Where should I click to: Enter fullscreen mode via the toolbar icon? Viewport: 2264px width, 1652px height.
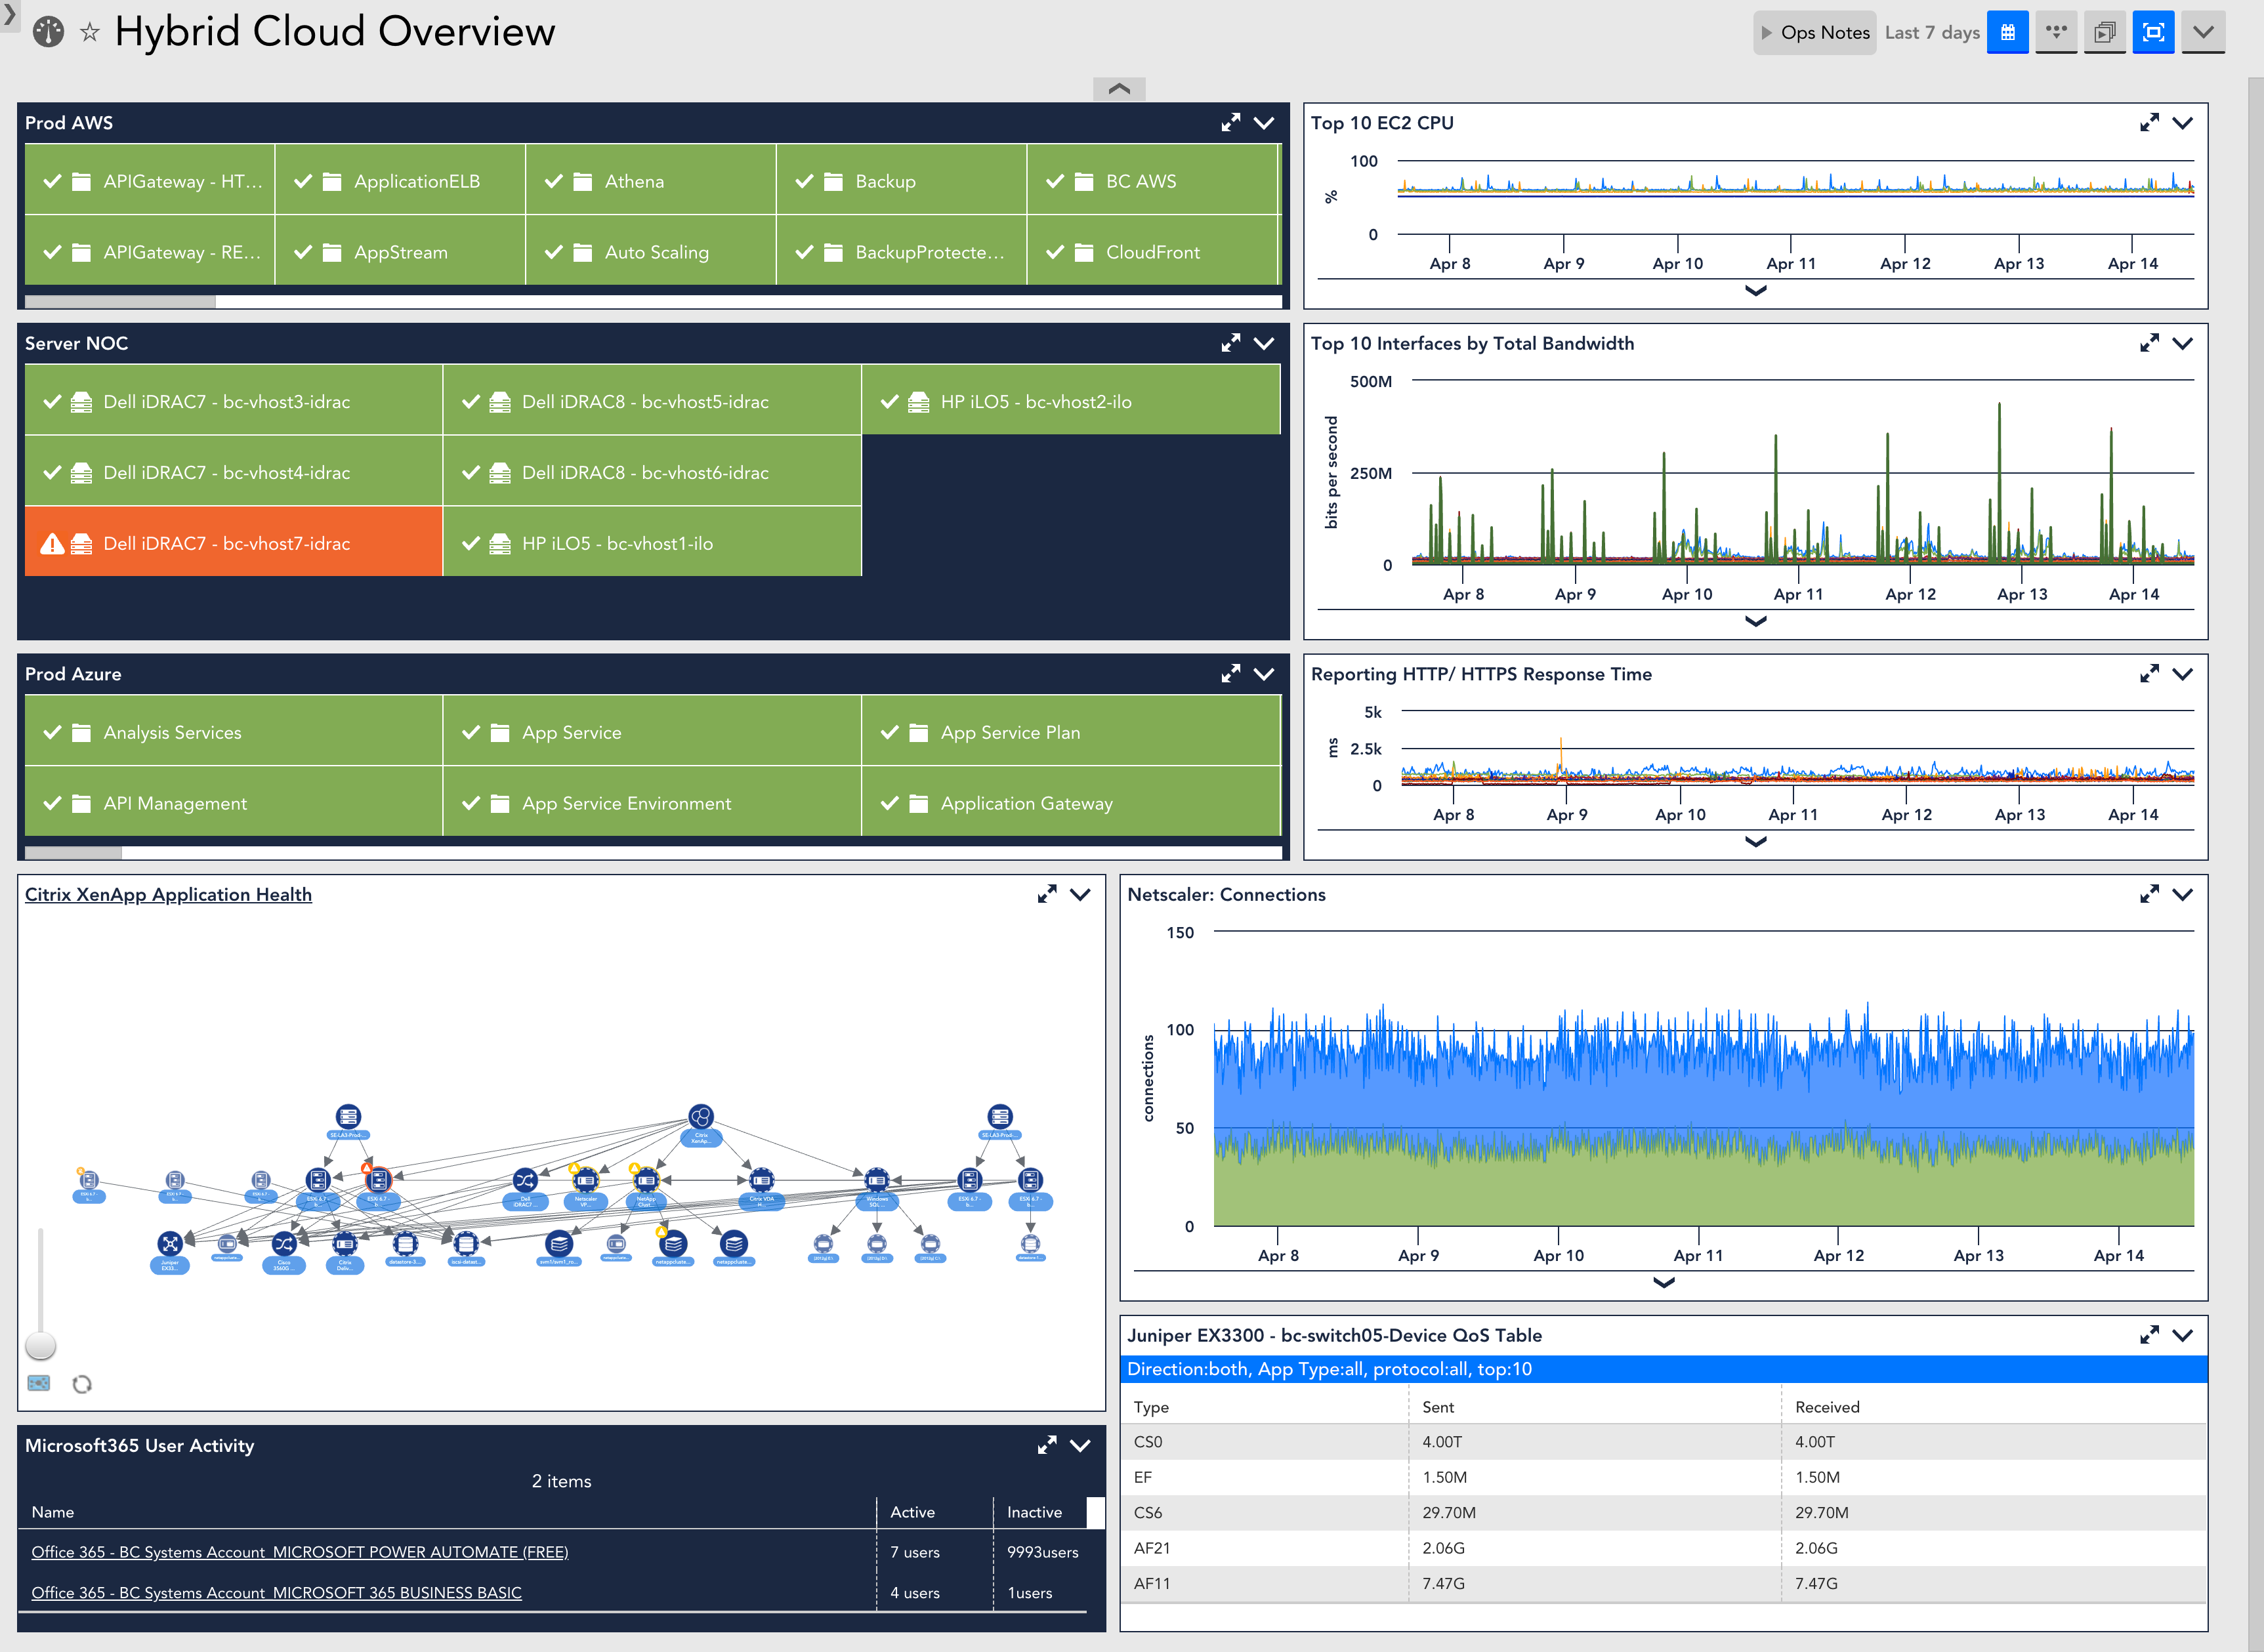click(x=2153, y=31)
